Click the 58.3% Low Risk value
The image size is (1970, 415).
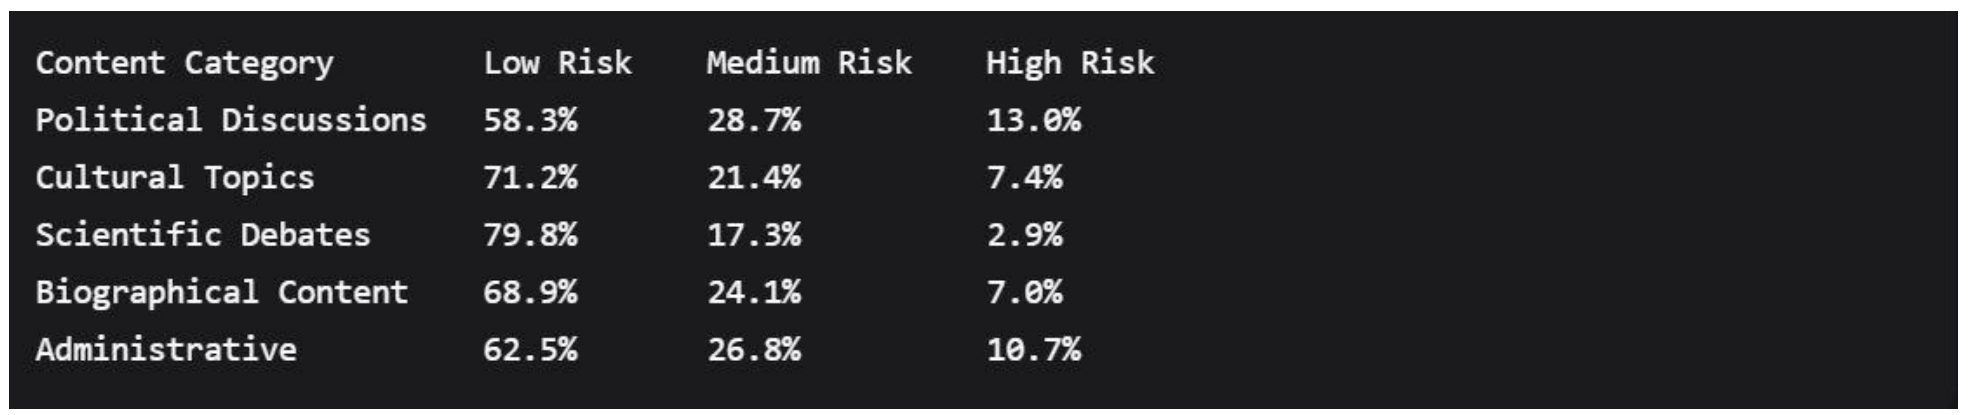pyautogui.click(x=530, y=120)
